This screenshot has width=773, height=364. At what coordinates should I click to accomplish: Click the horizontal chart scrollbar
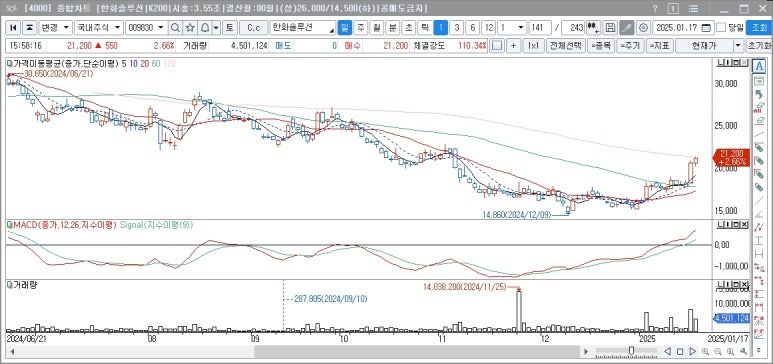pos(297,351)
